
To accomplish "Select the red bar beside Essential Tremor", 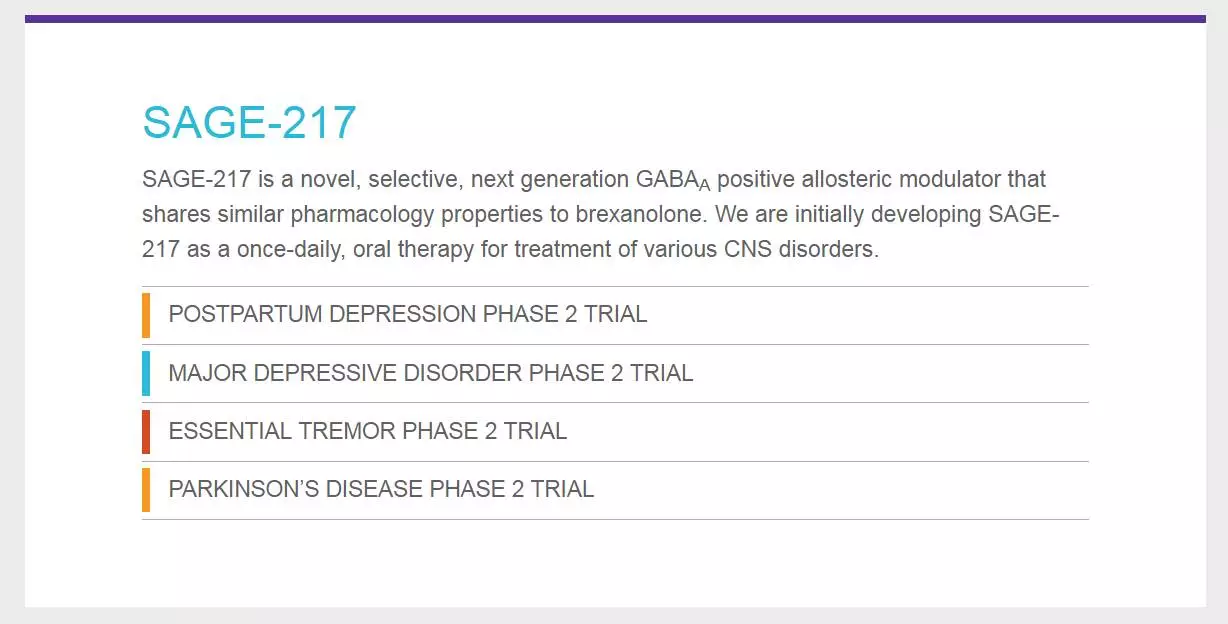I will coord(146,432).
